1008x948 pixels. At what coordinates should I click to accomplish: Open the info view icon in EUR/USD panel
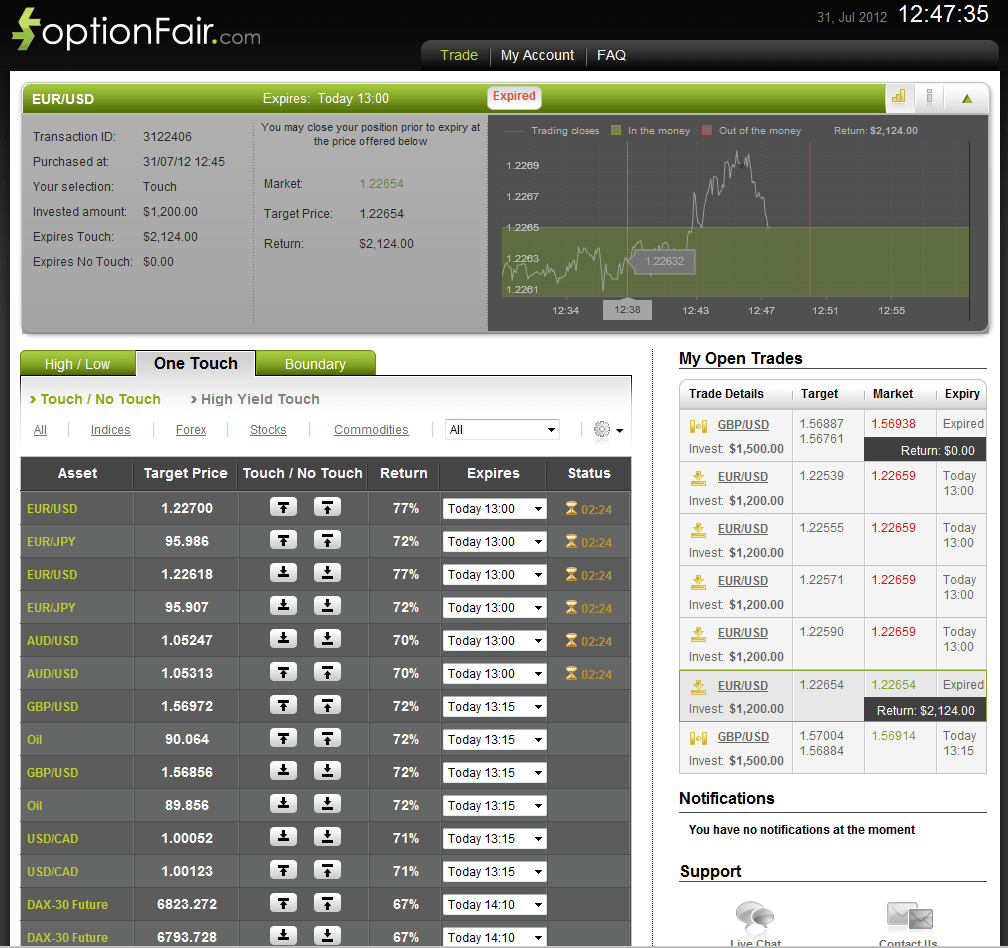pyautogui.click(x=929, y=97)
